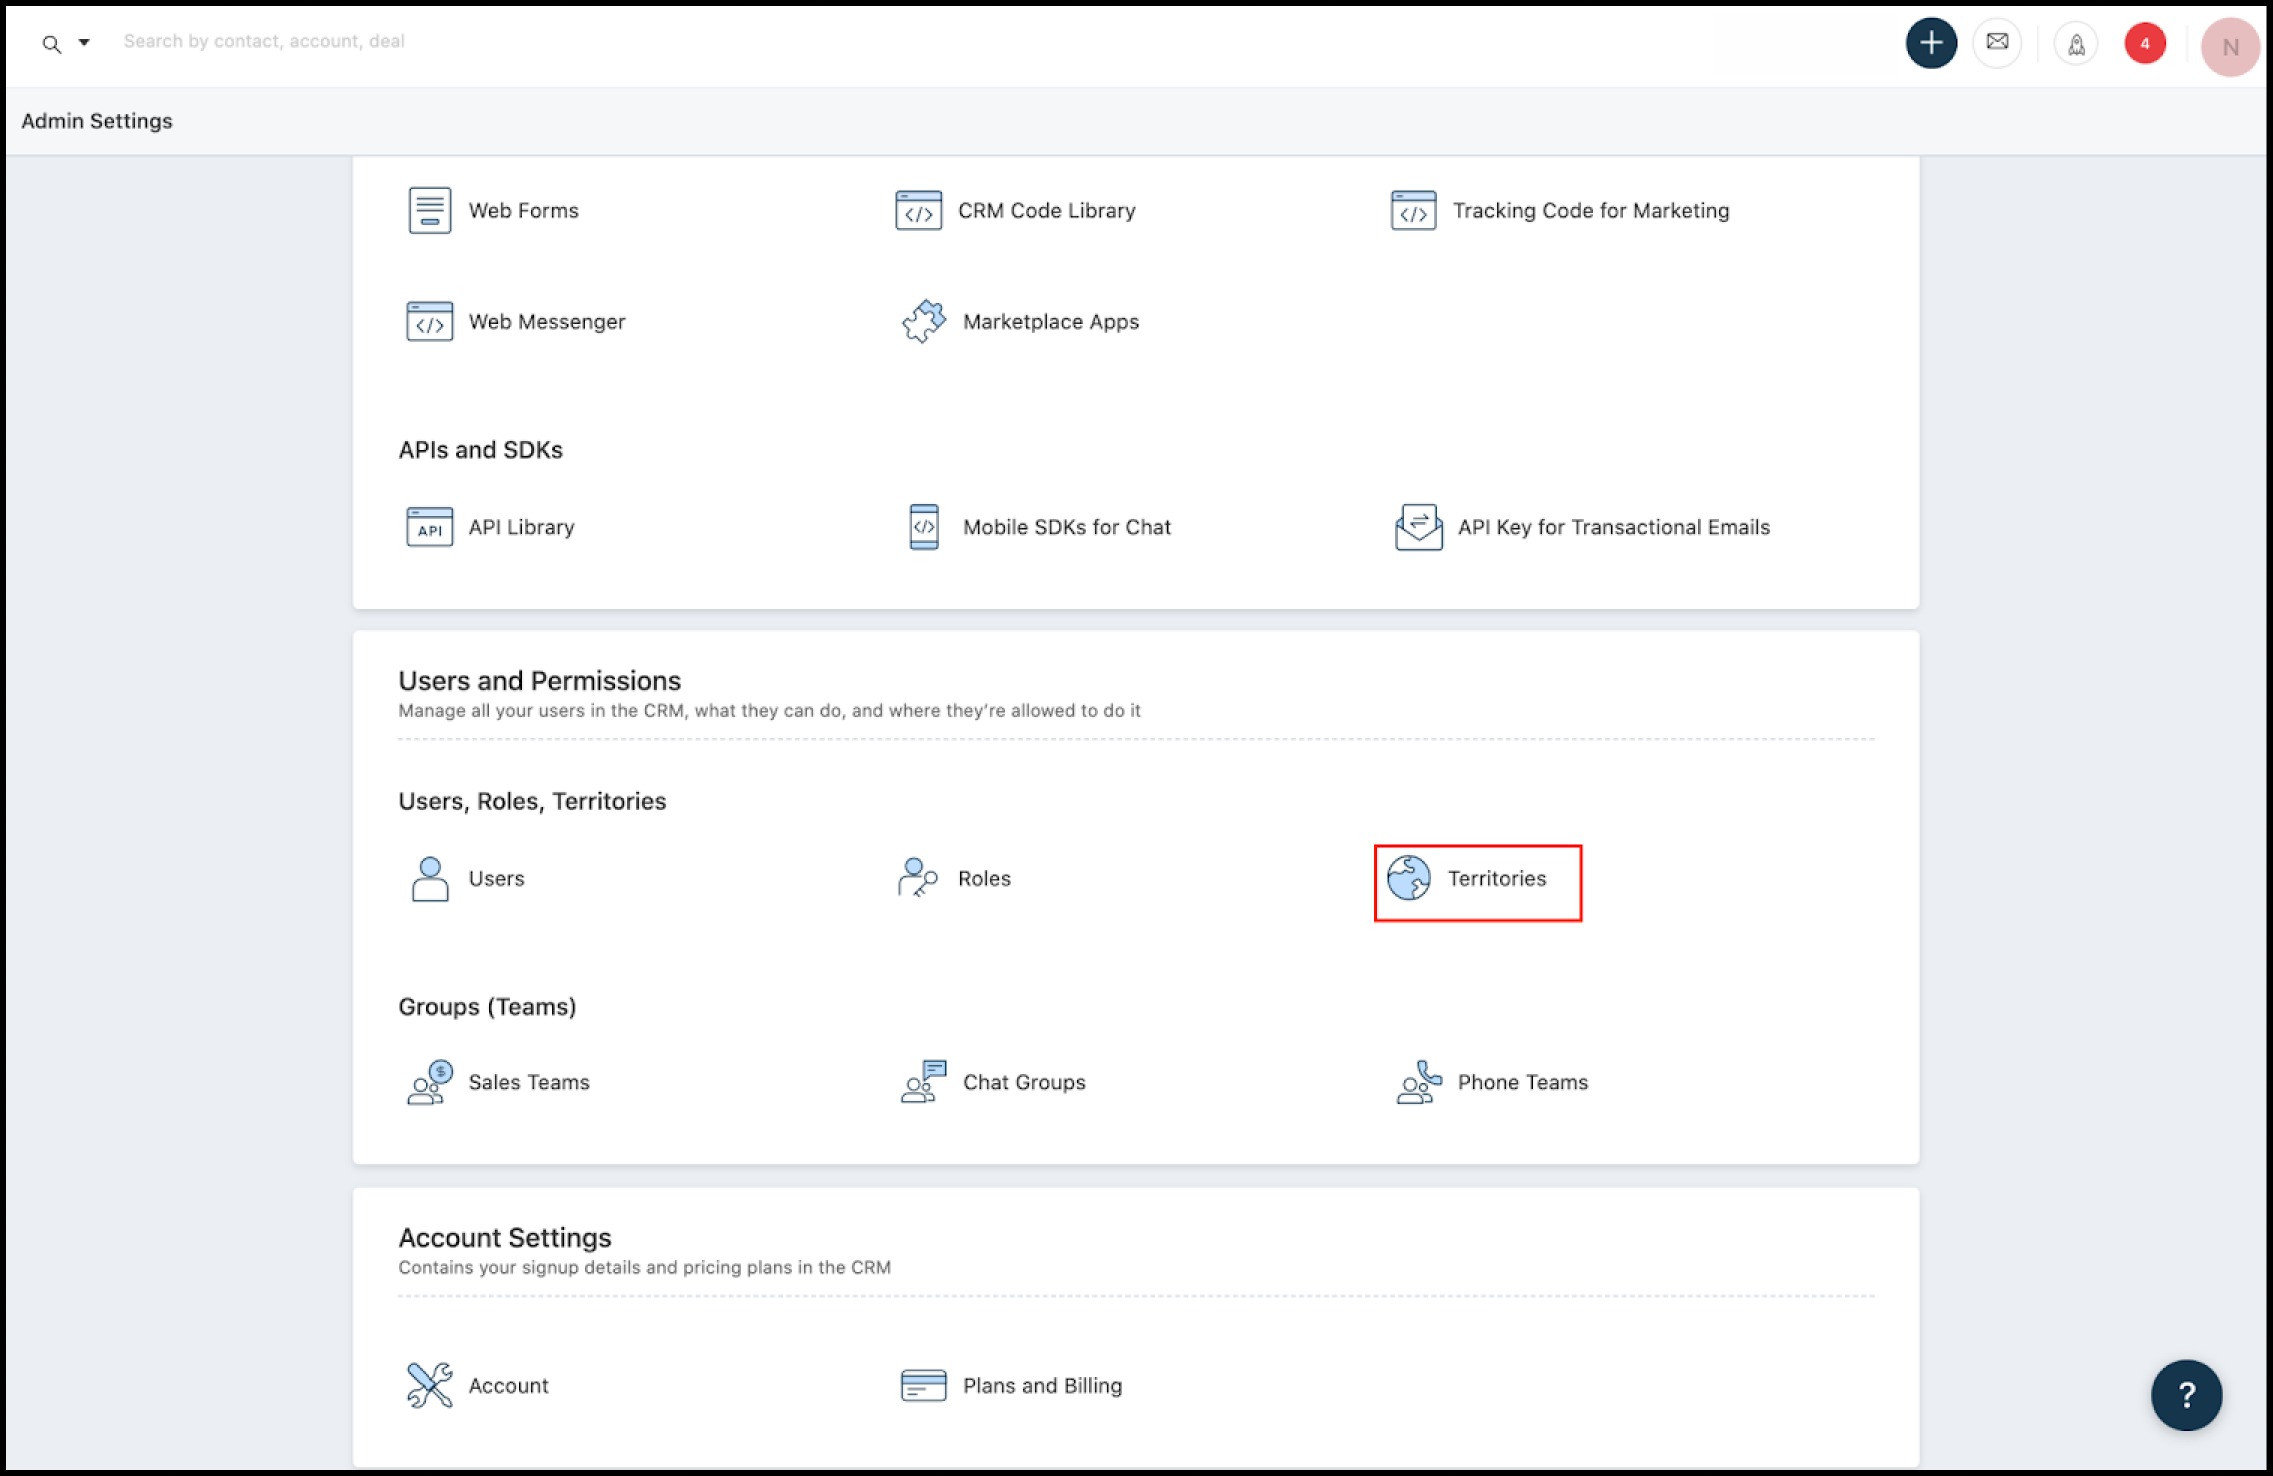
Task: Open the email envelope icon in header
Action: point(1997,43)
